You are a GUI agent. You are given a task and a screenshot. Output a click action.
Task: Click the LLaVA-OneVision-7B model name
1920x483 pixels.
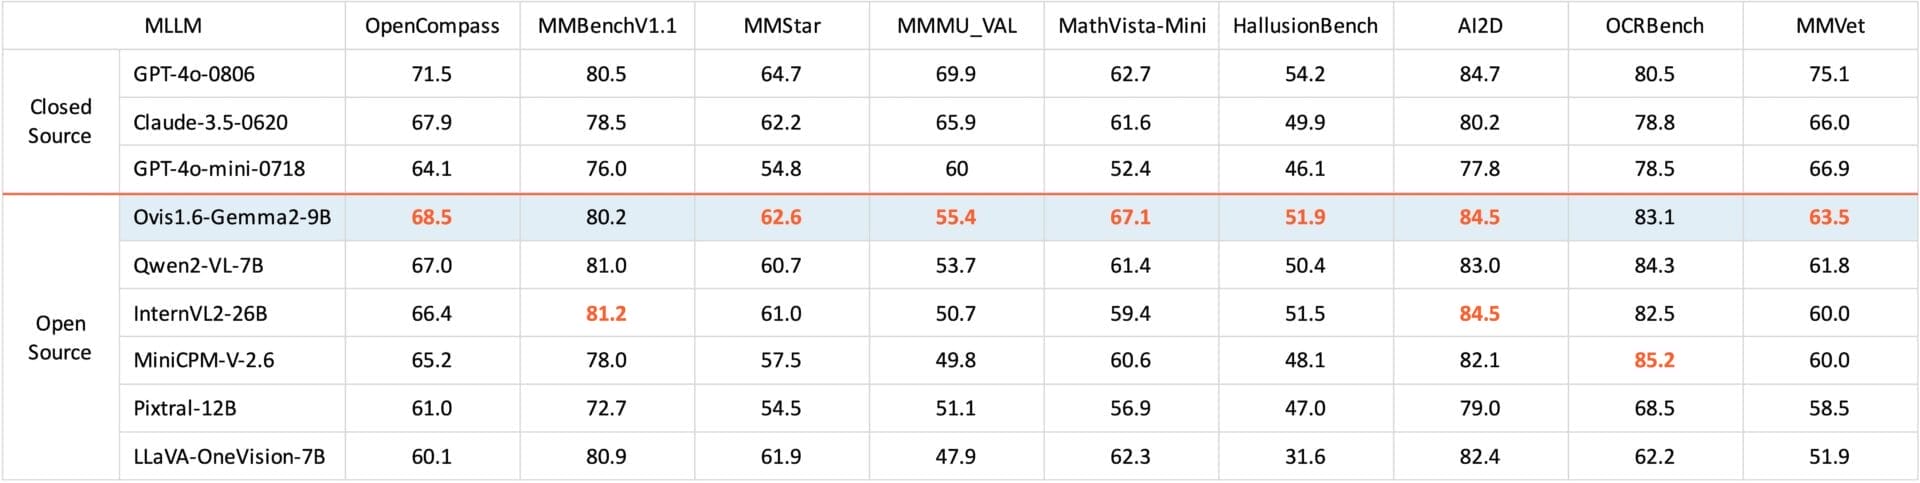click(229, 456)
